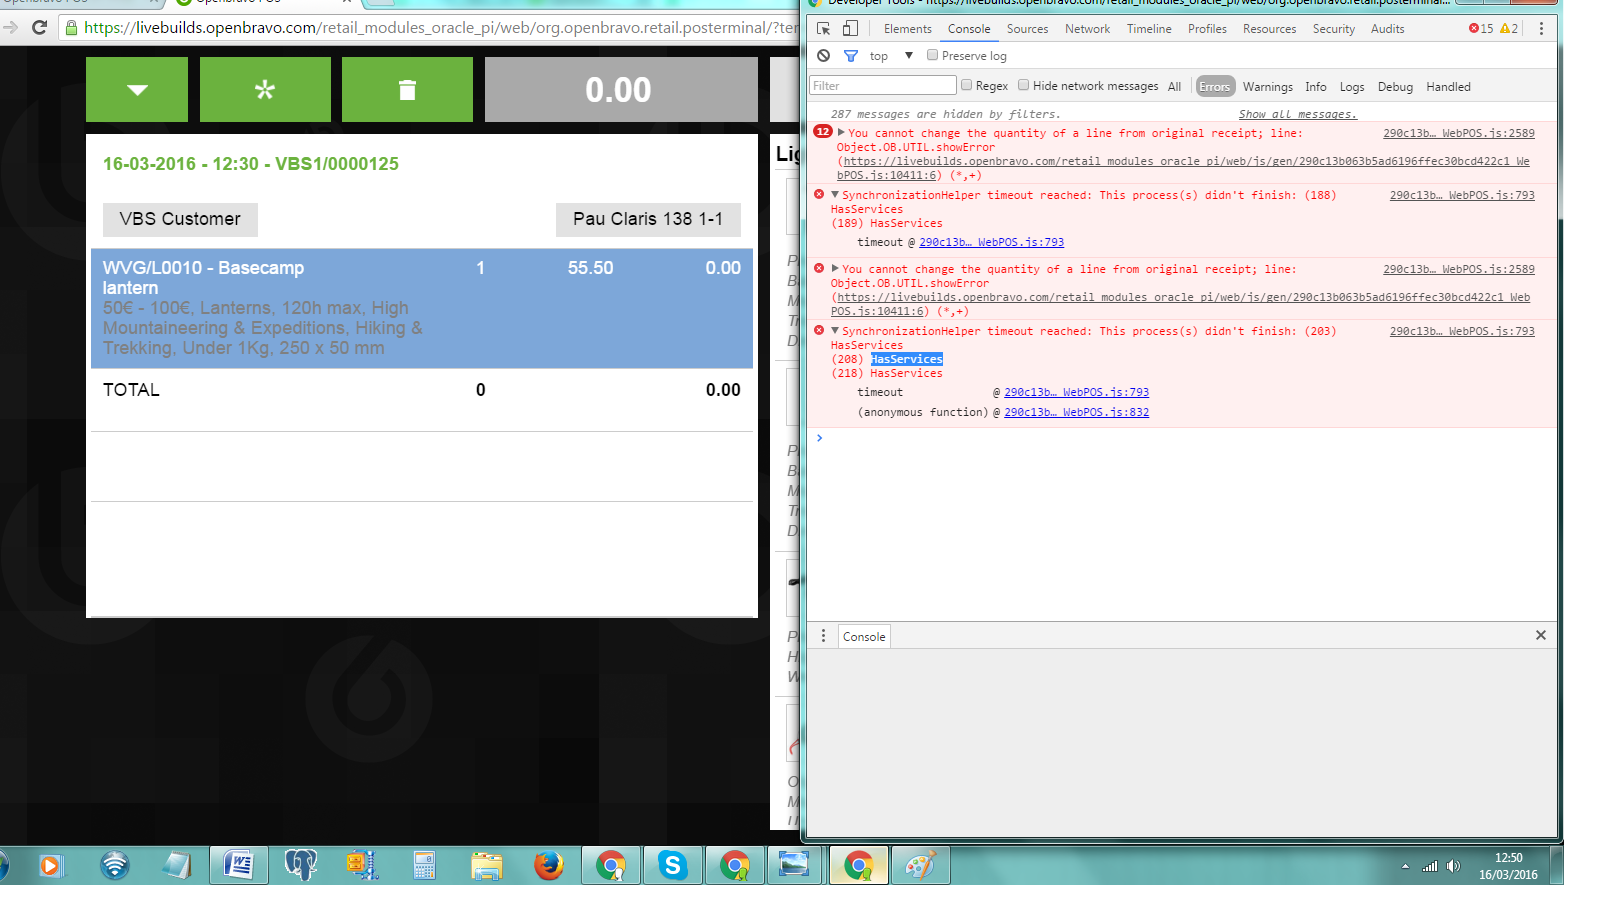Check the Regex filter checkbox
The height and width of the screenshot is (900, 1600).
click(x=967, y=86)
